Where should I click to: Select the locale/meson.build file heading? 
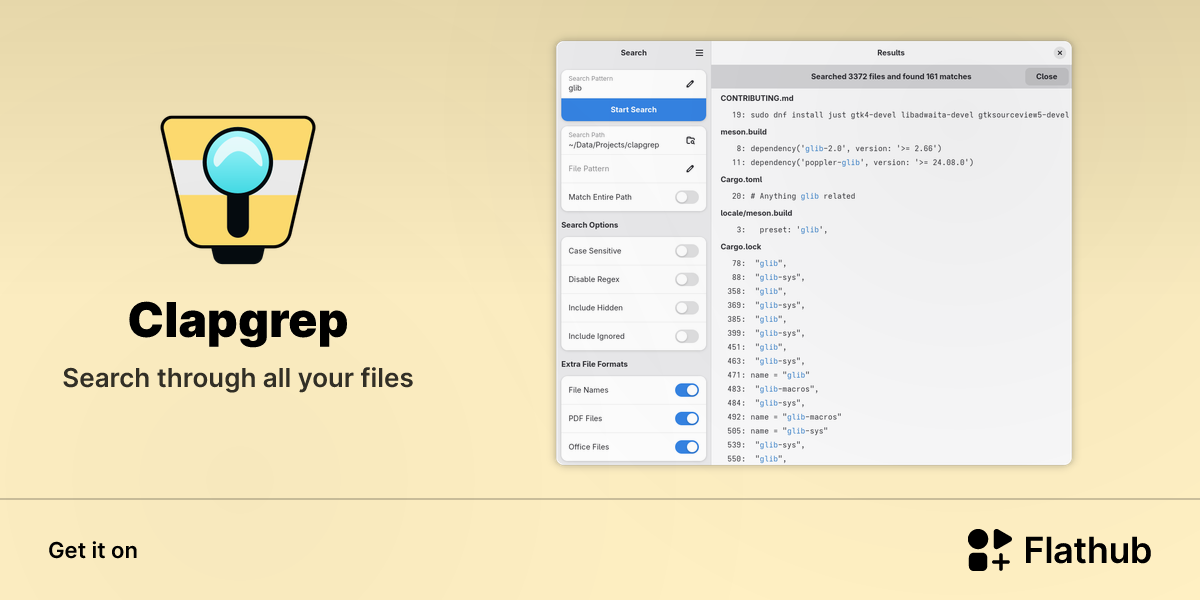coord(756,213)
